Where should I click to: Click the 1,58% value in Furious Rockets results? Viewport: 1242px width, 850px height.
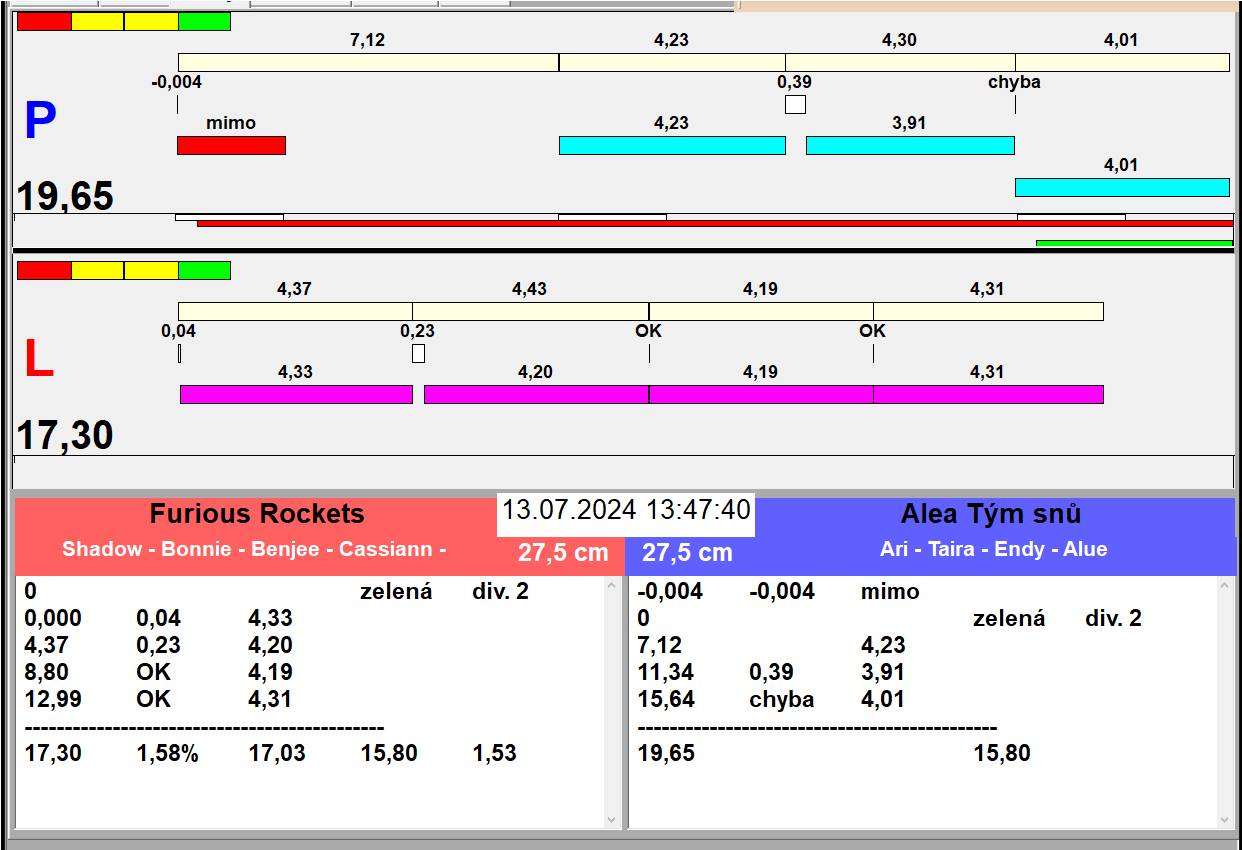click(x=167, y=753)
